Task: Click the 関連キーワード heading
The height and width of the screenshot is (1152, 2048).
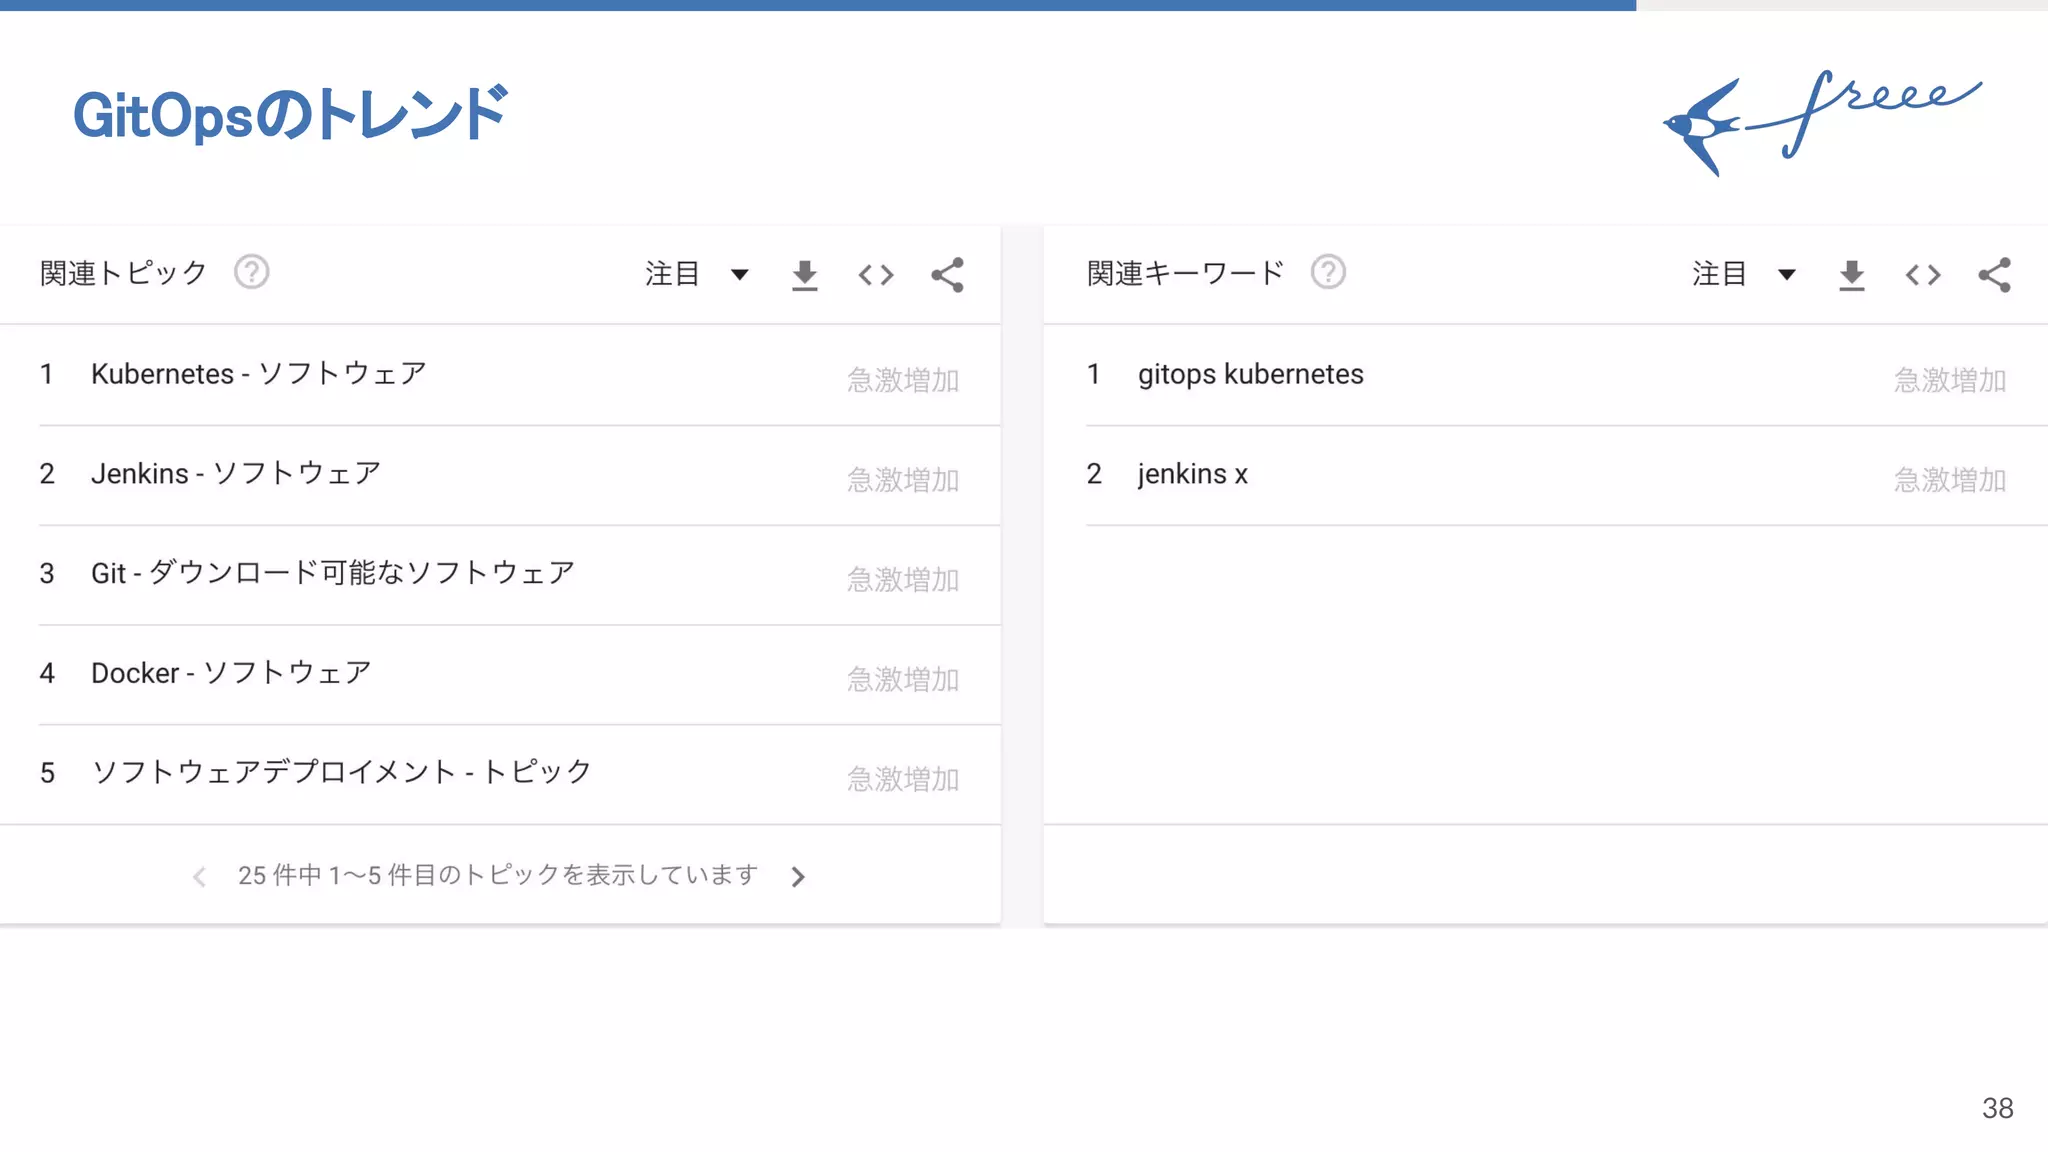Action: click(x=1185, y=273)
